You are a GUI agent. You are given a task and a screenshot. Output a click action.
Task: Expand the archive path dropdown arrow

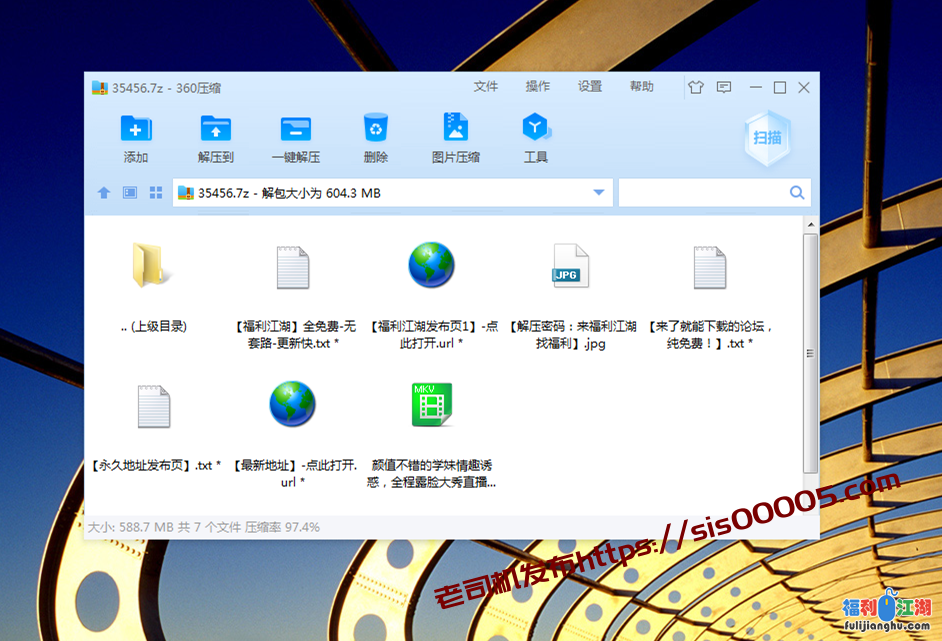point(599,193)
